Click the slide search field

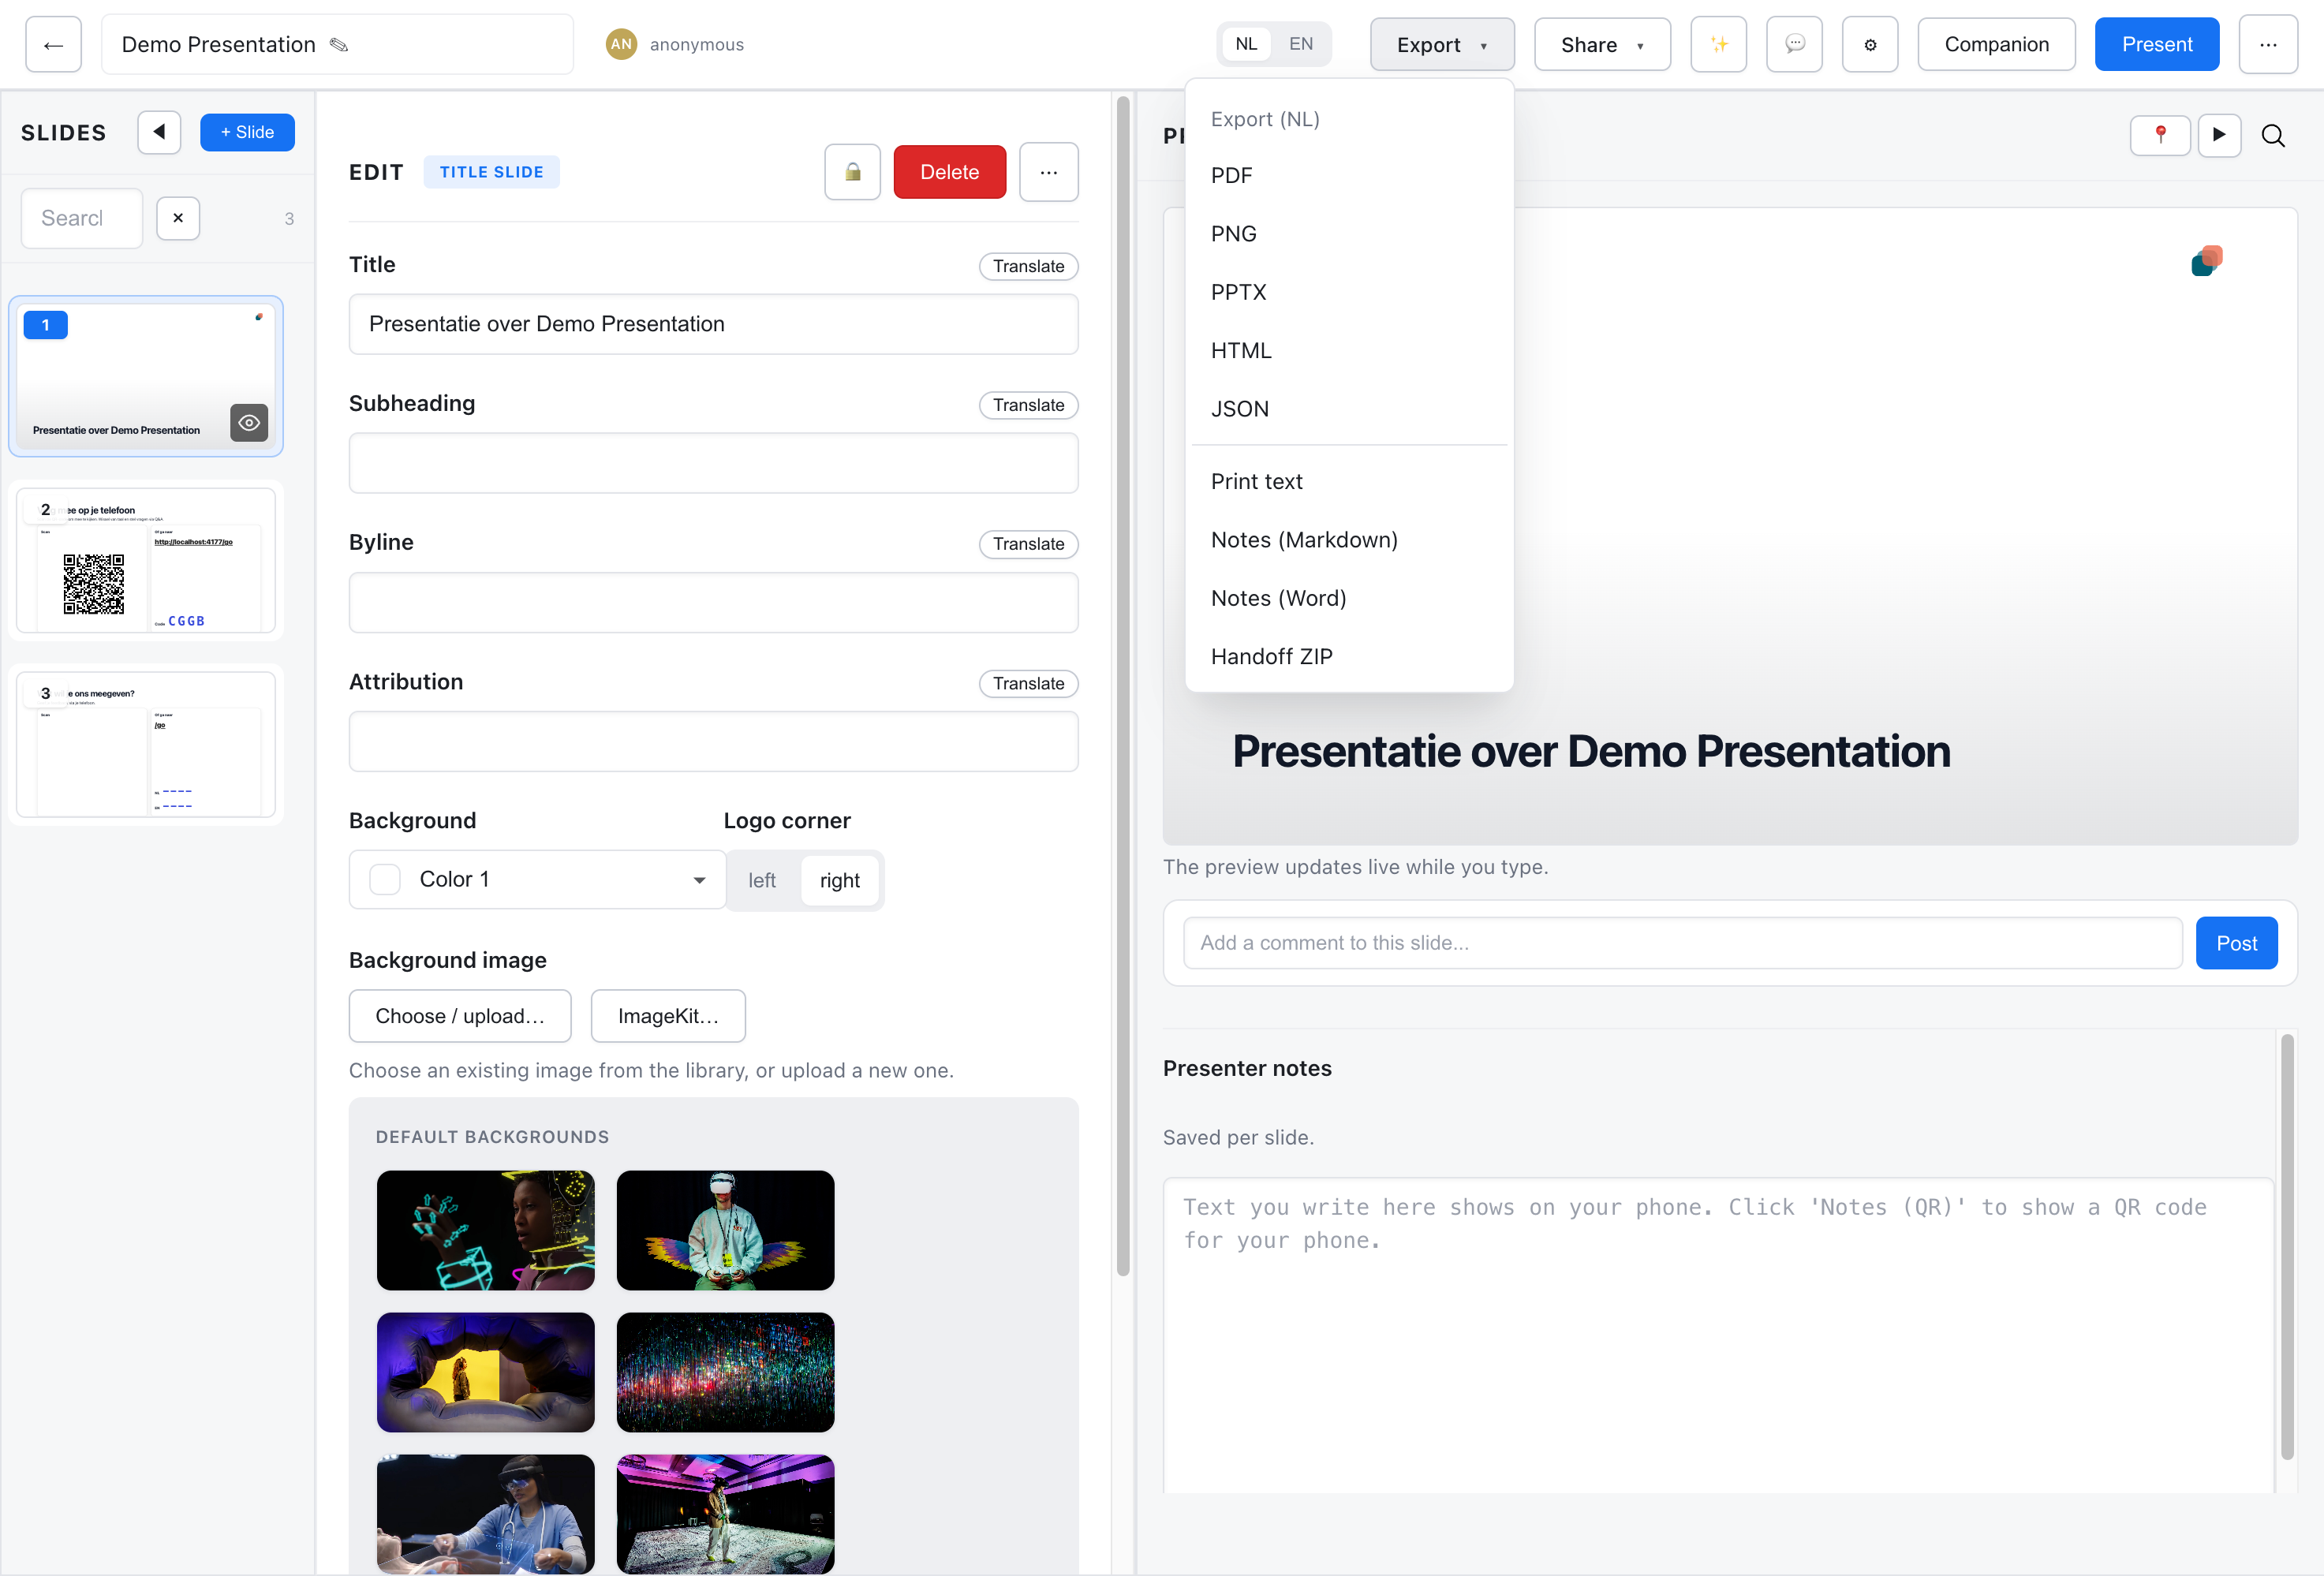click(x=82, y=218)
